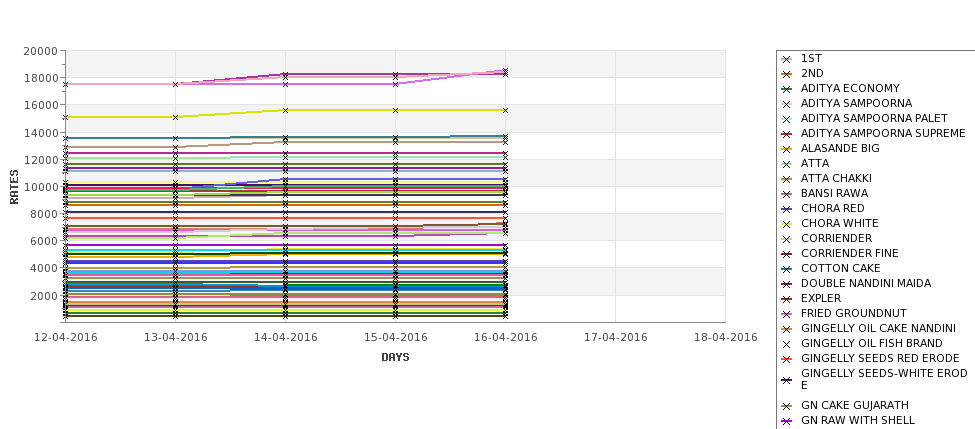Click the FRIED GROUNDNUT legend marker
The height and width of the screenshot is (429, 975).
[x=787, y=314]
